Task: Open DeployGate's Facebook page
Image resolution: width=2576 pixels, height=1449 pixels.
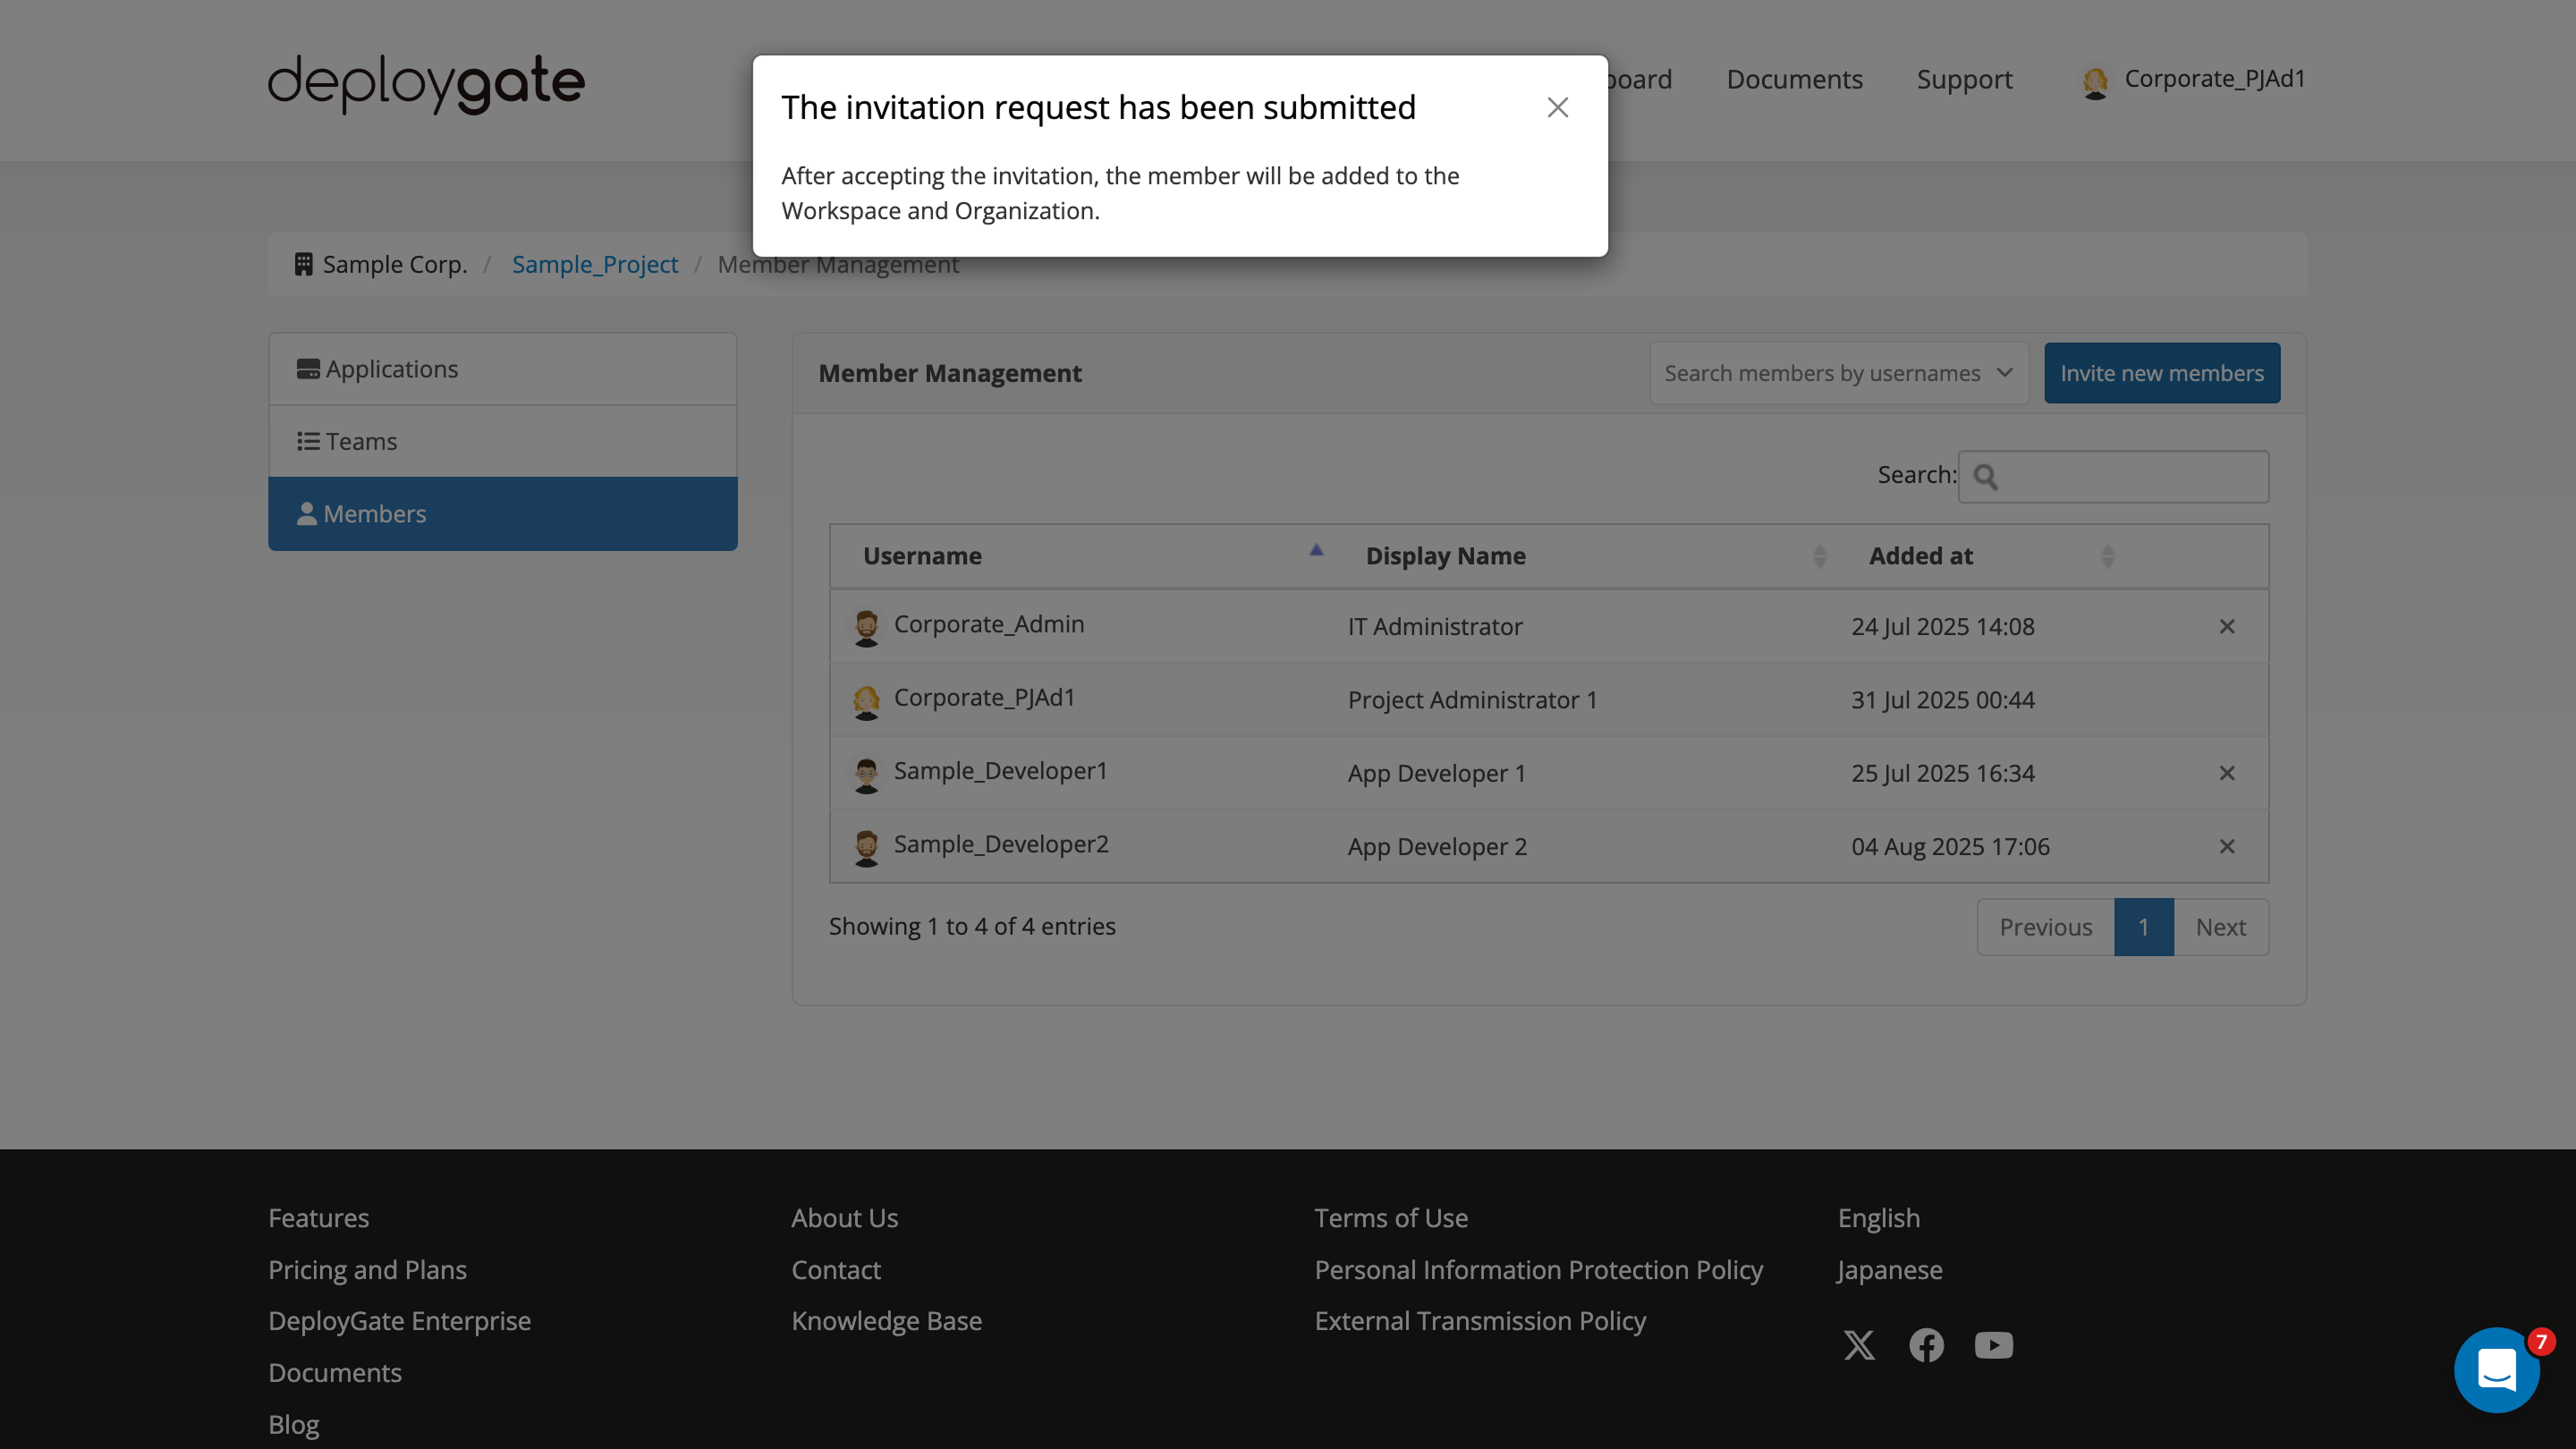Action: (x=1927, y=1345)
